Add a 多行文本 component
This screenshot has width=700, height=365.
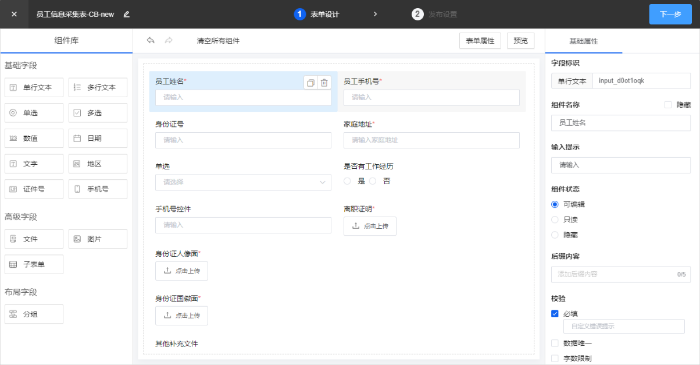[98, 87]
